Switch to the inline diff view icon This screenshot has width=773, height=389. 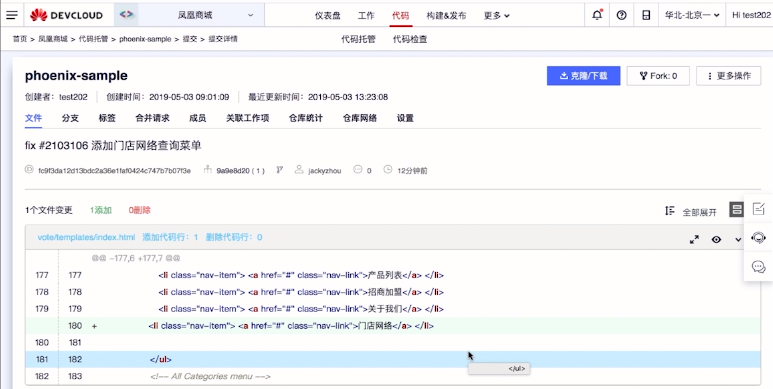point(736,210)
